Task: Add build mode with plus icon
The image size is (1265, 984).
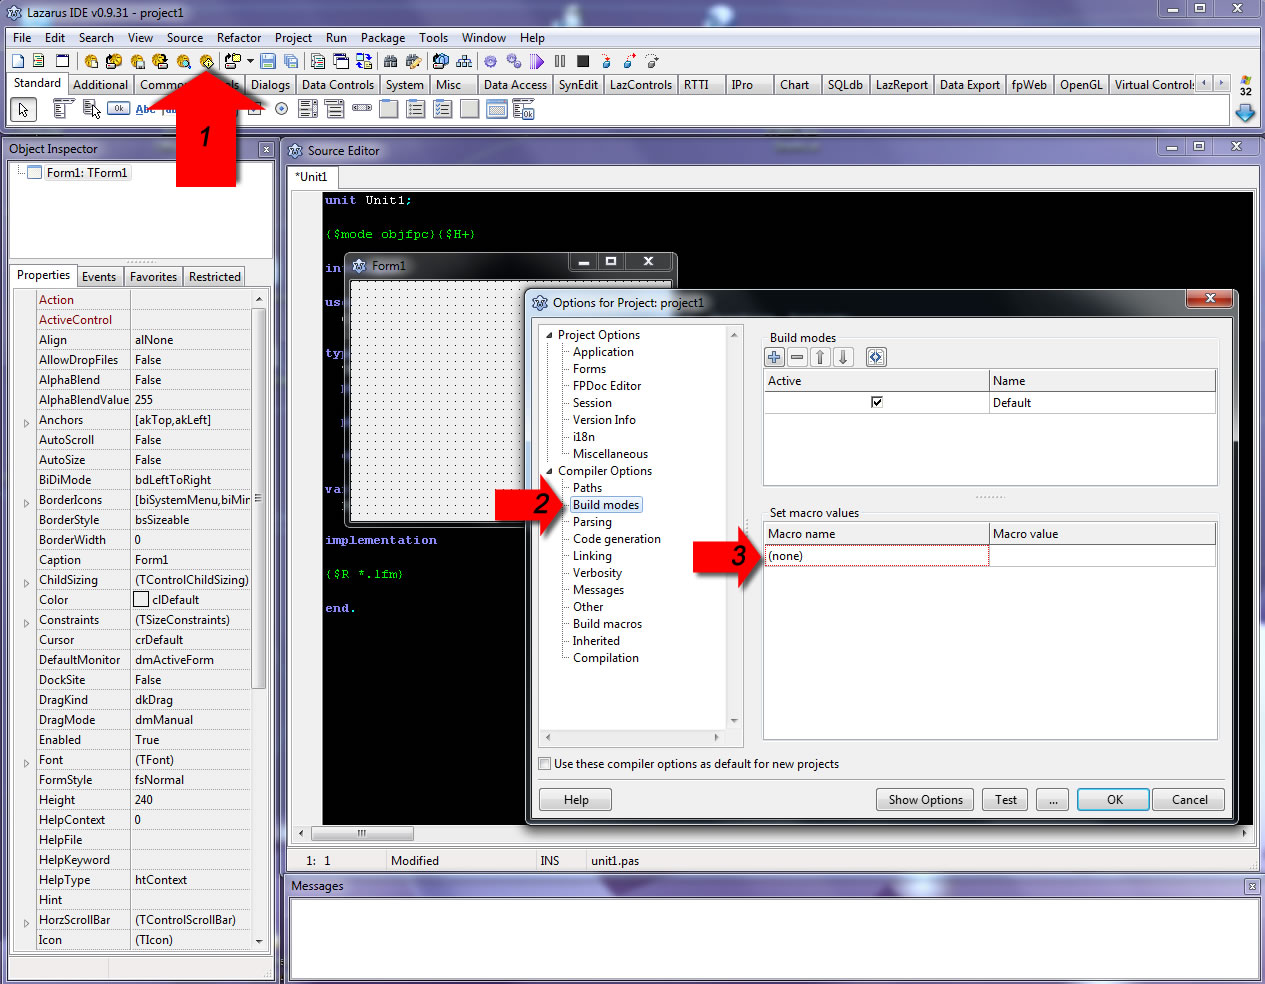Action: 774,357
